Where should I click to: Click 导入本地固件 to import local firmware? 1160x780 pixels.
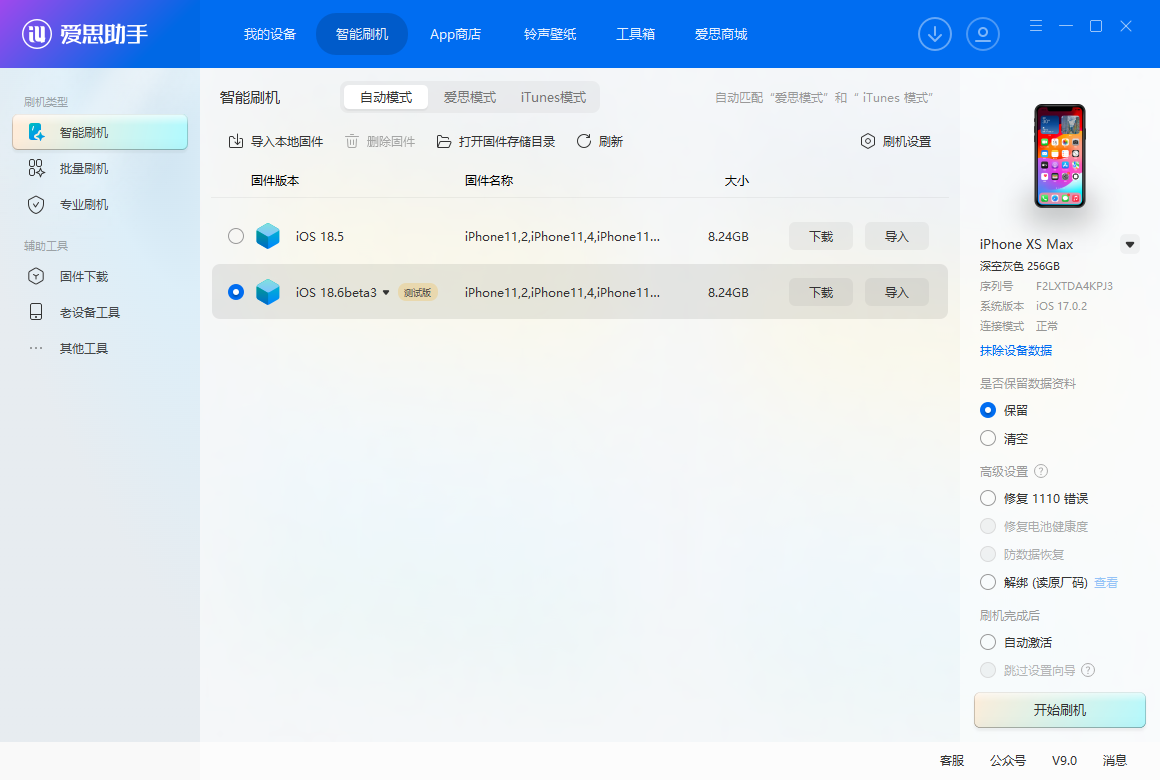click(x=274, y=141)
